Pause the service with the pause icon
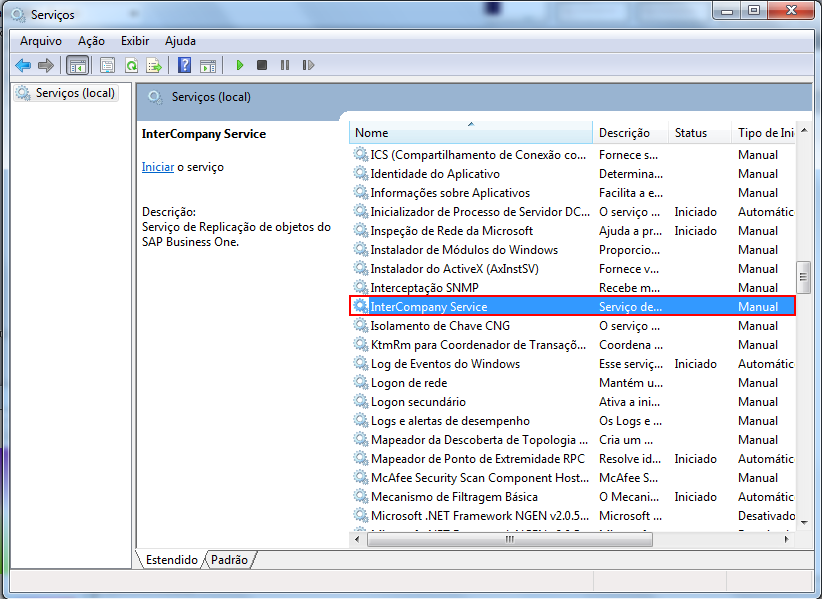The width and height of the screenshot is (822, 599). [x=285, y=65]
